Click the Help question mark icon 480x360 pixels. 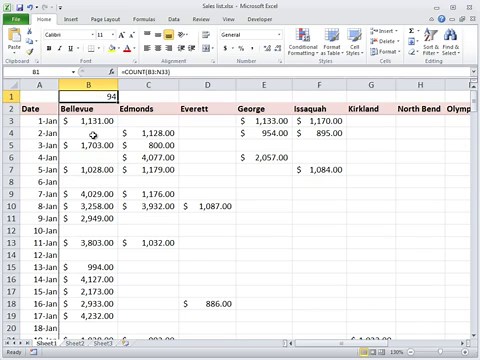pyautogui.click(x=442, y=19)
